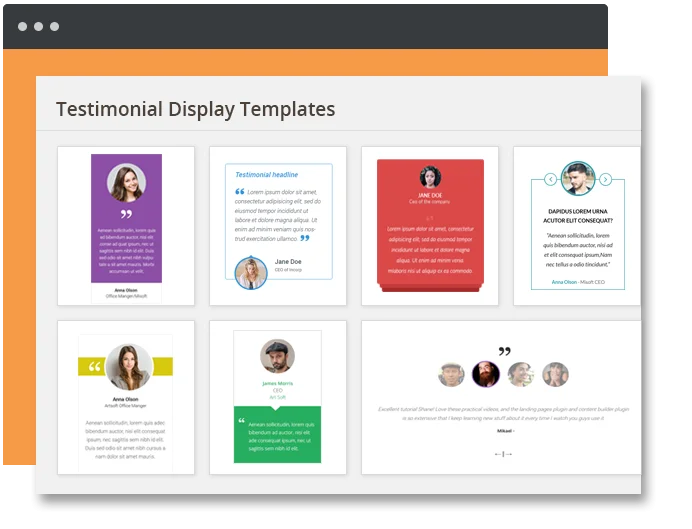
Task: Click the next arrow in teal template
Action: 606,180
